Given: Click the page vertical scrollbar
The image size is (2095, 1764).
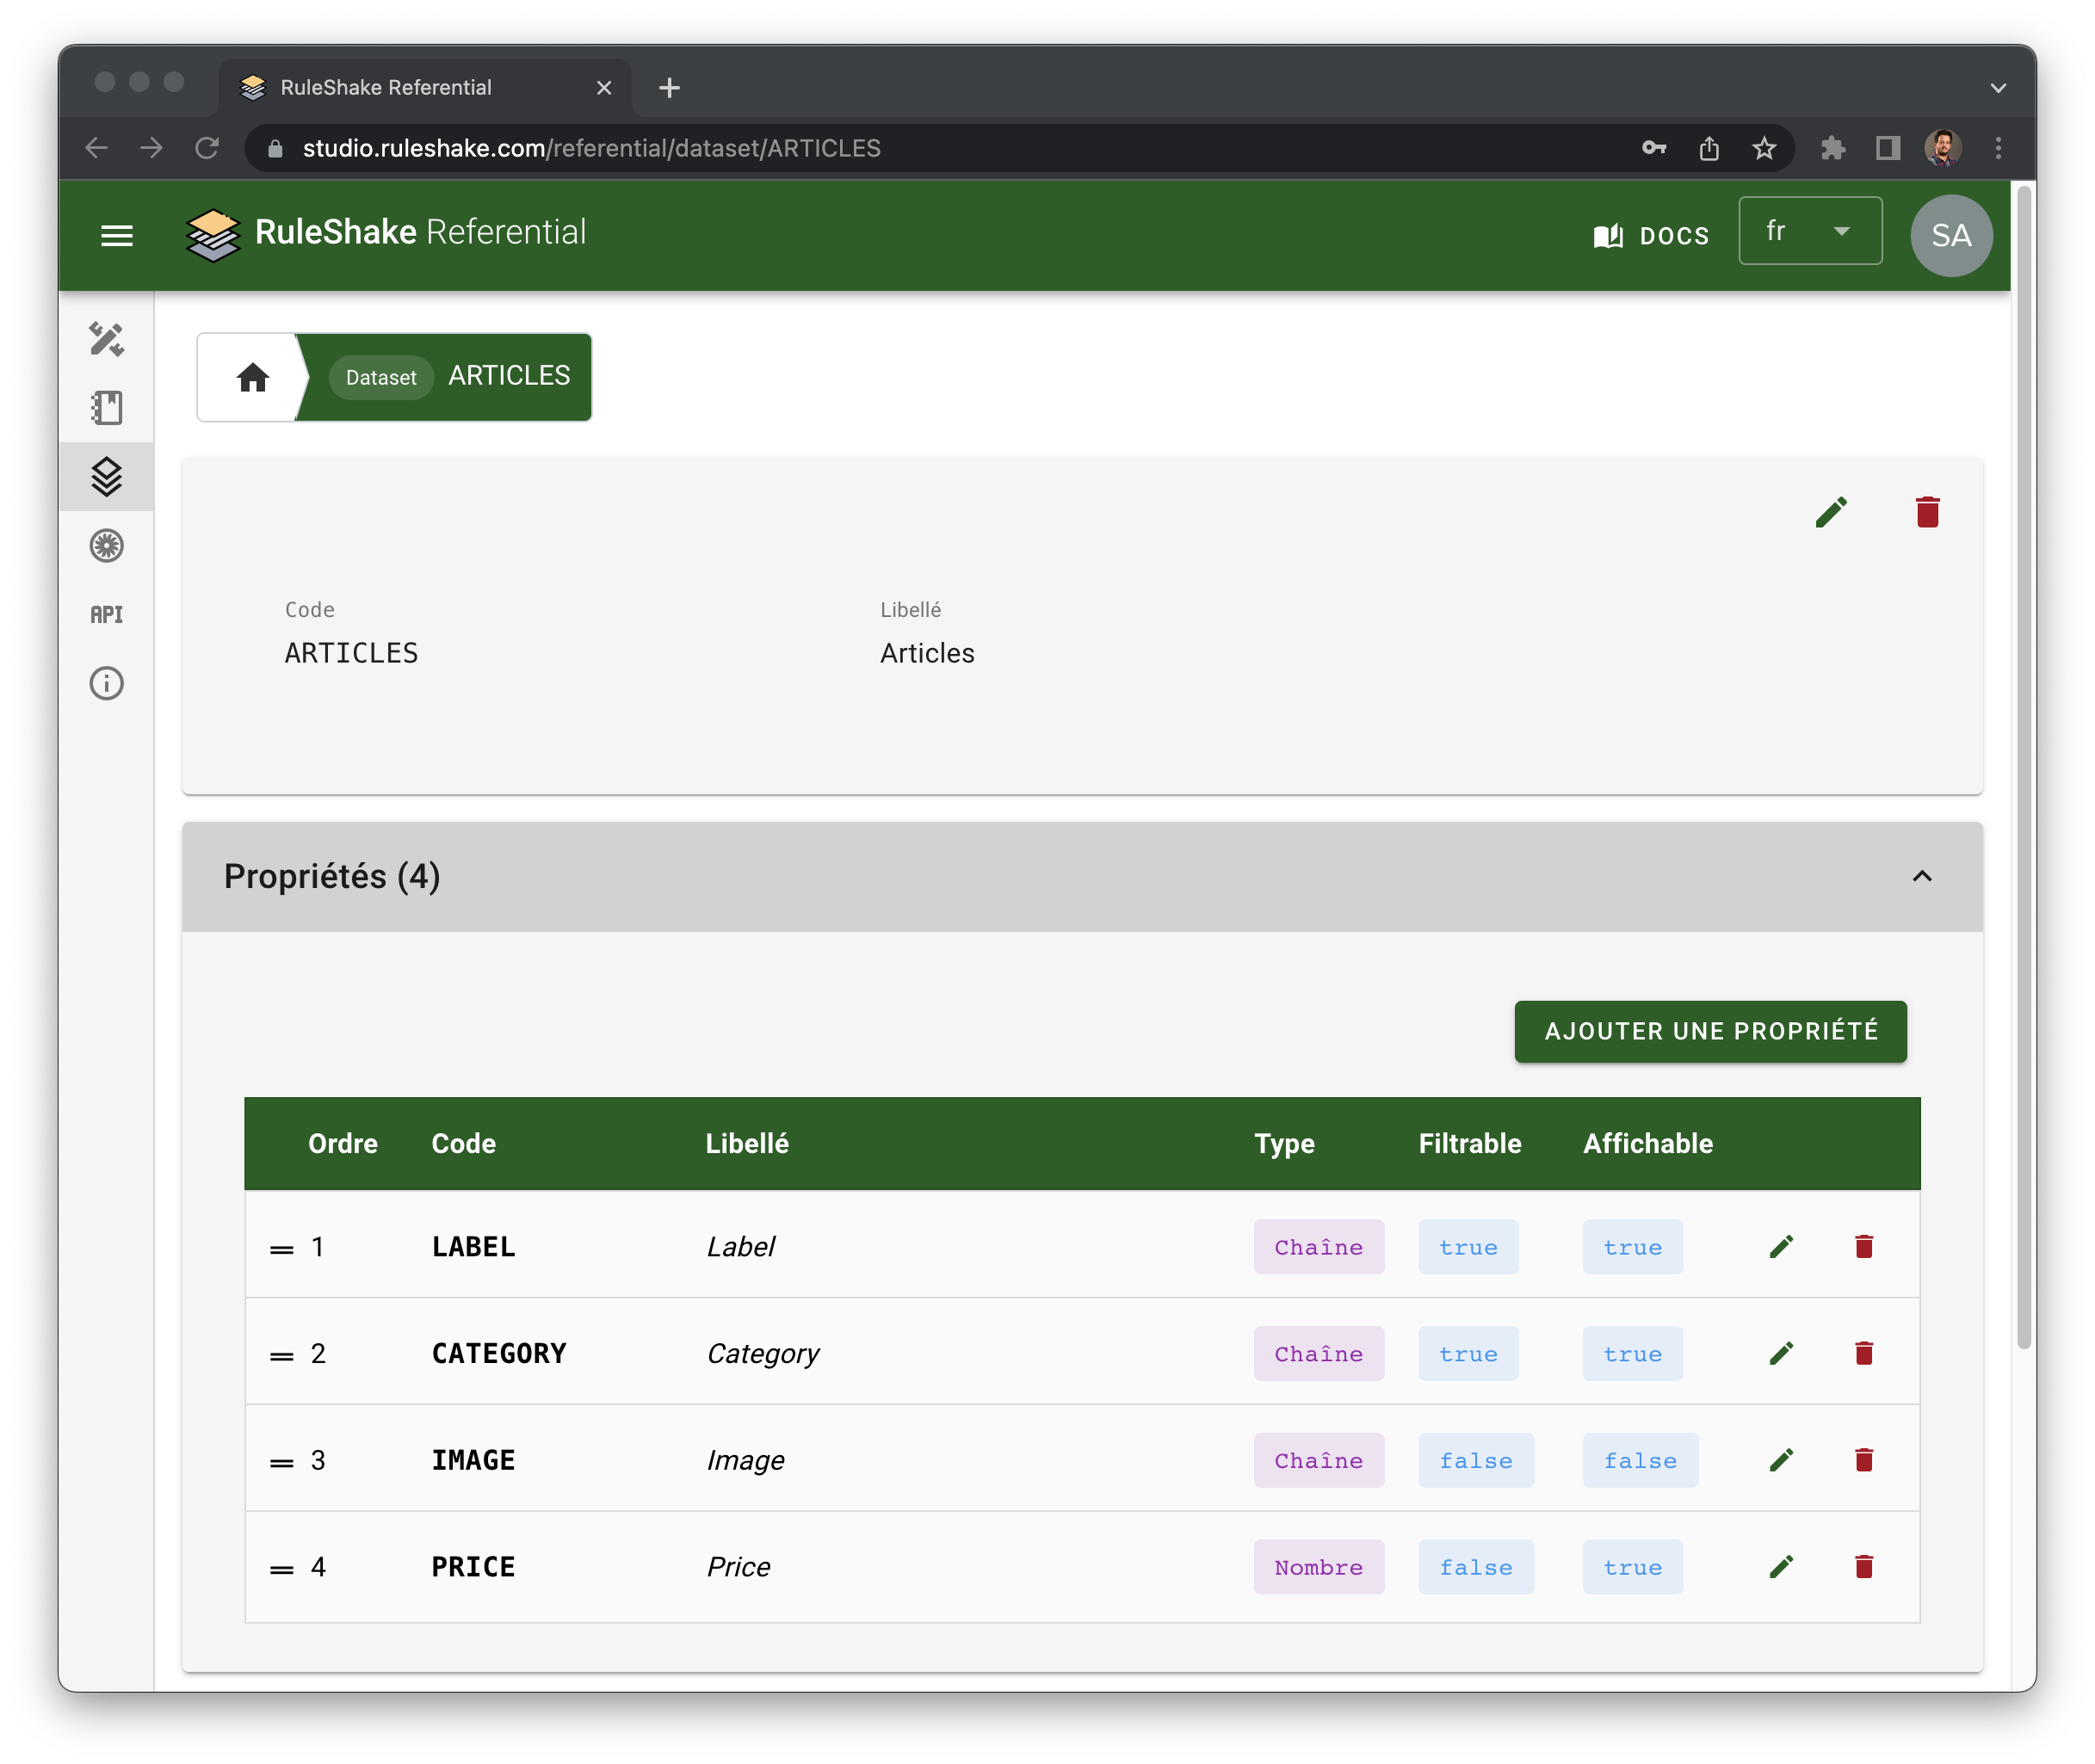Looking at the screenshot, I should (x=2023, y=768).
